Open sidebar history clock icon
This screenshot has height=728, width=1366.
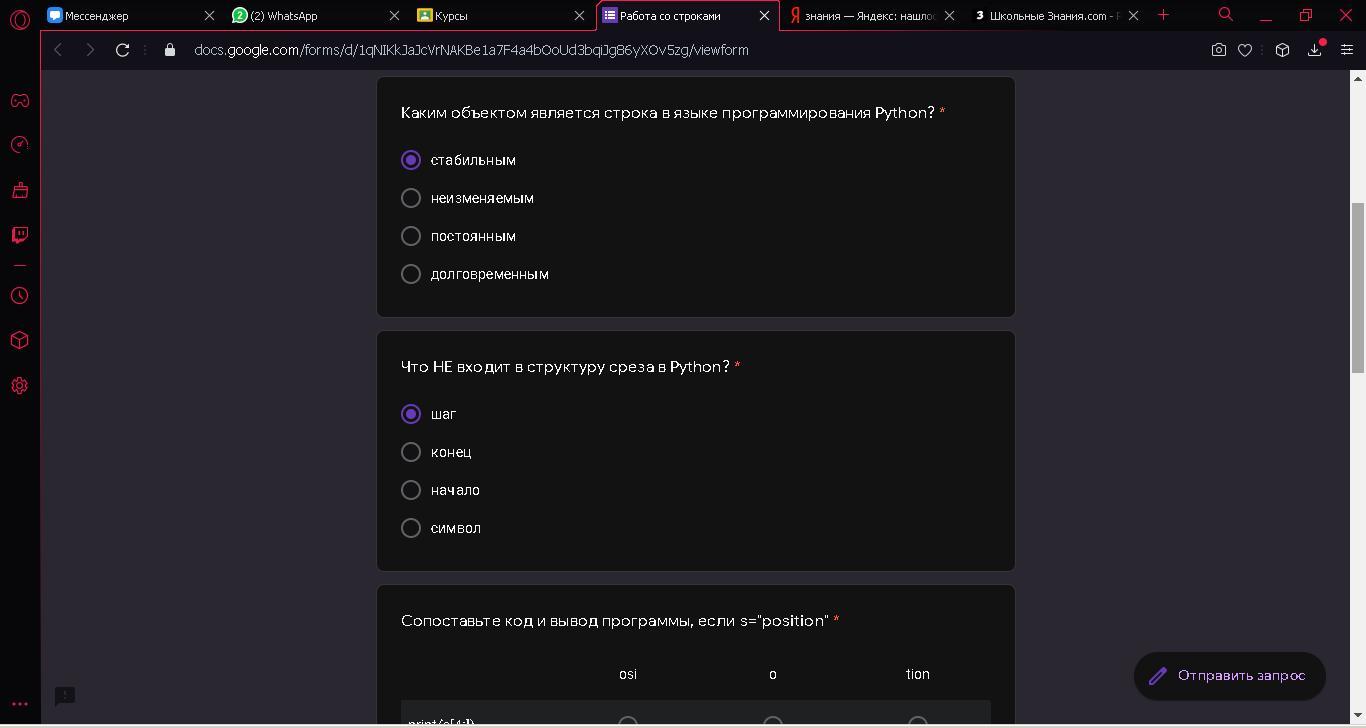click(x=19, y=296)
